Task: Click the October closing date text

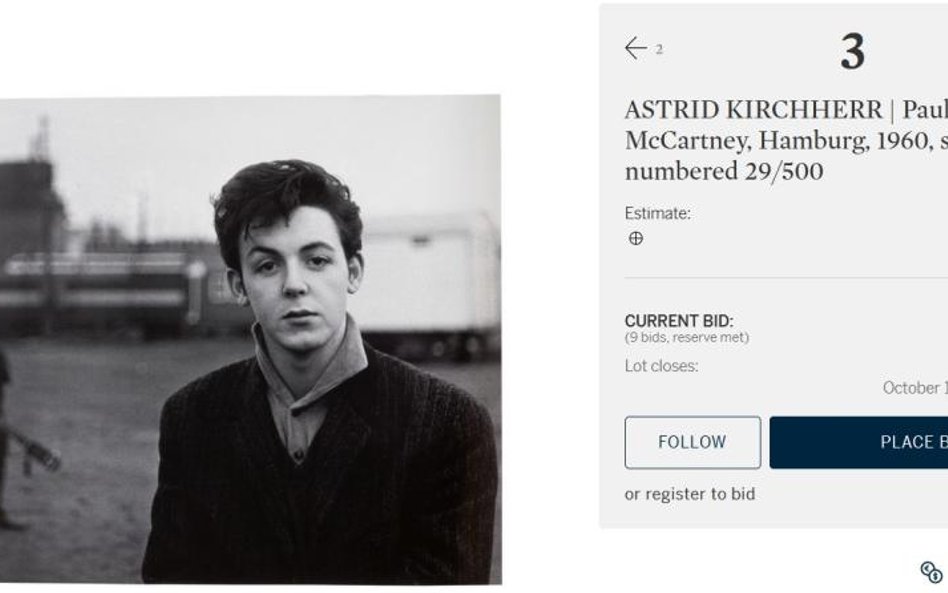Action: 914,388
